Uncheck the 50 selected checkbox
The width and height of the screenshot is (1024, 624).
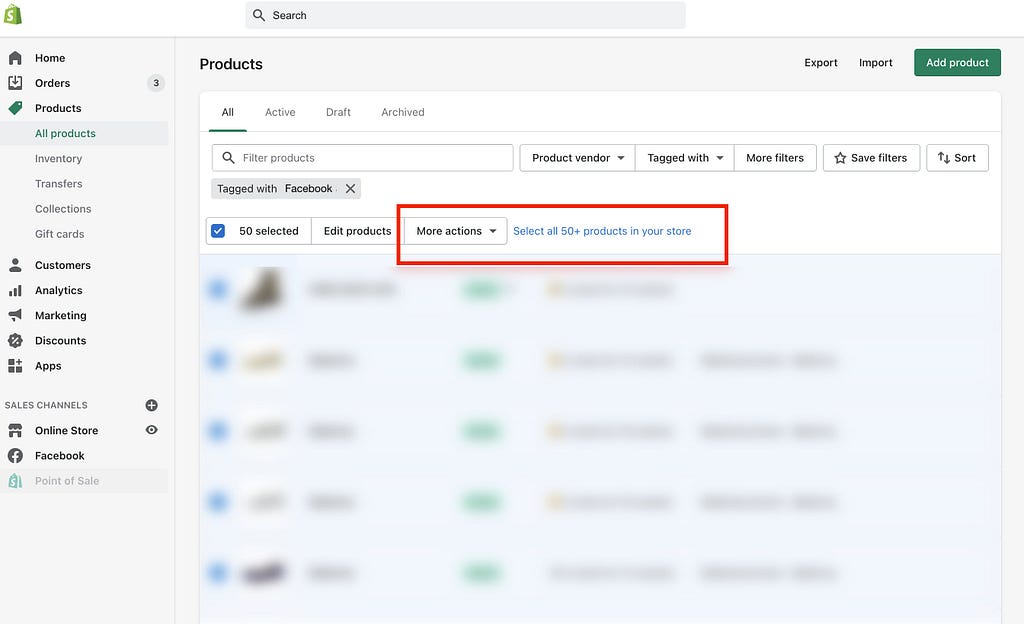pos(218,231)
